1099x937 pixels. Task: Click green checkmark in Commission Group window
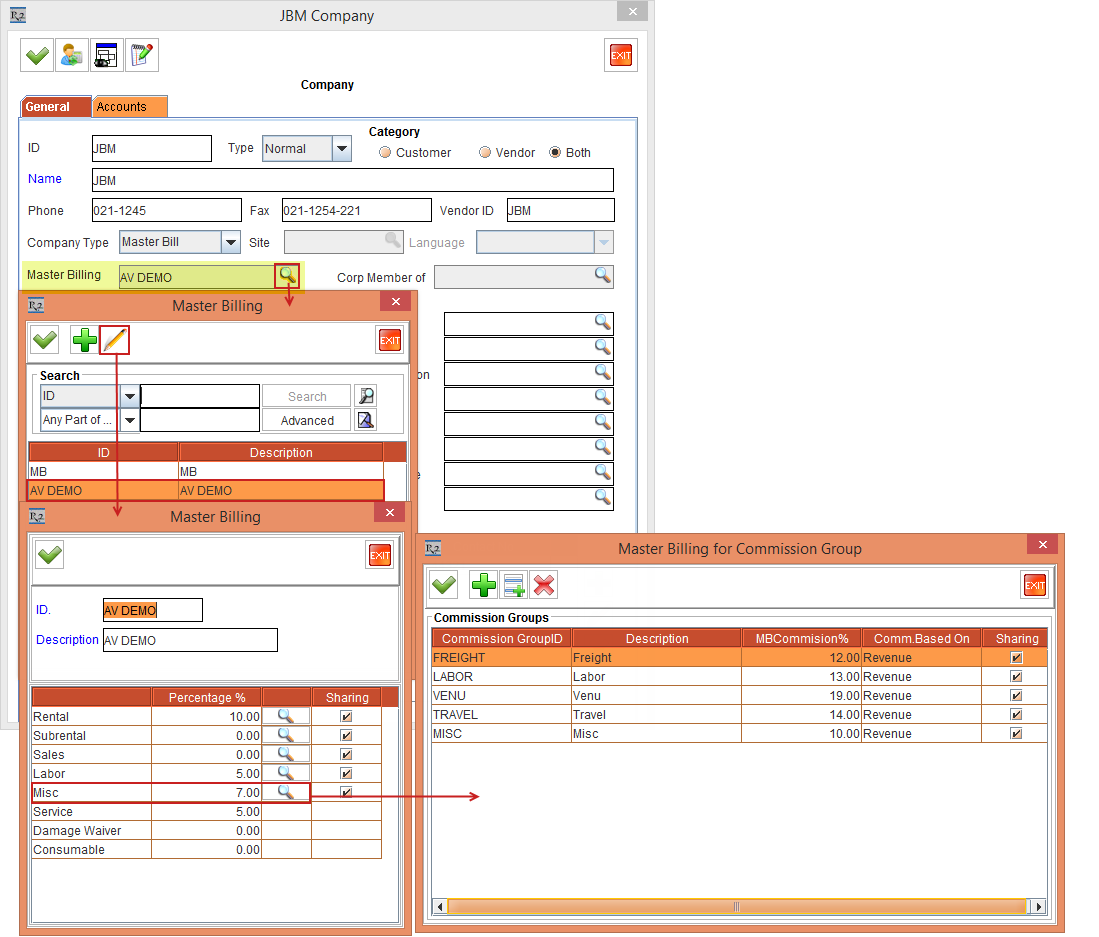[444, 585]
